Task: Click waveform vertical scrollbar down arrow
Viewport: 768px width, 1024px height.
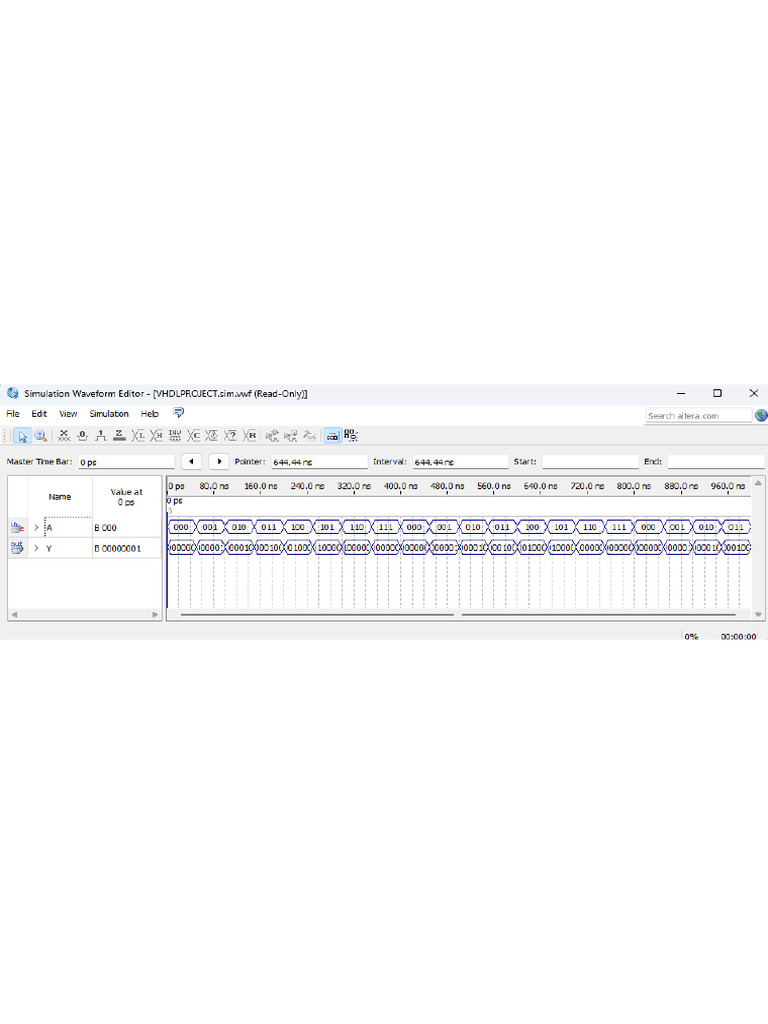Action: 758,615
